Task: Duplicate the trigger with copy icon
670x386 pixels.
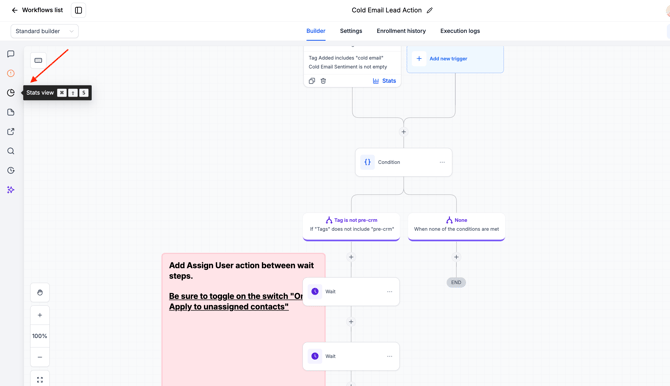Action: pyautogui.click(x=312, y=81)
